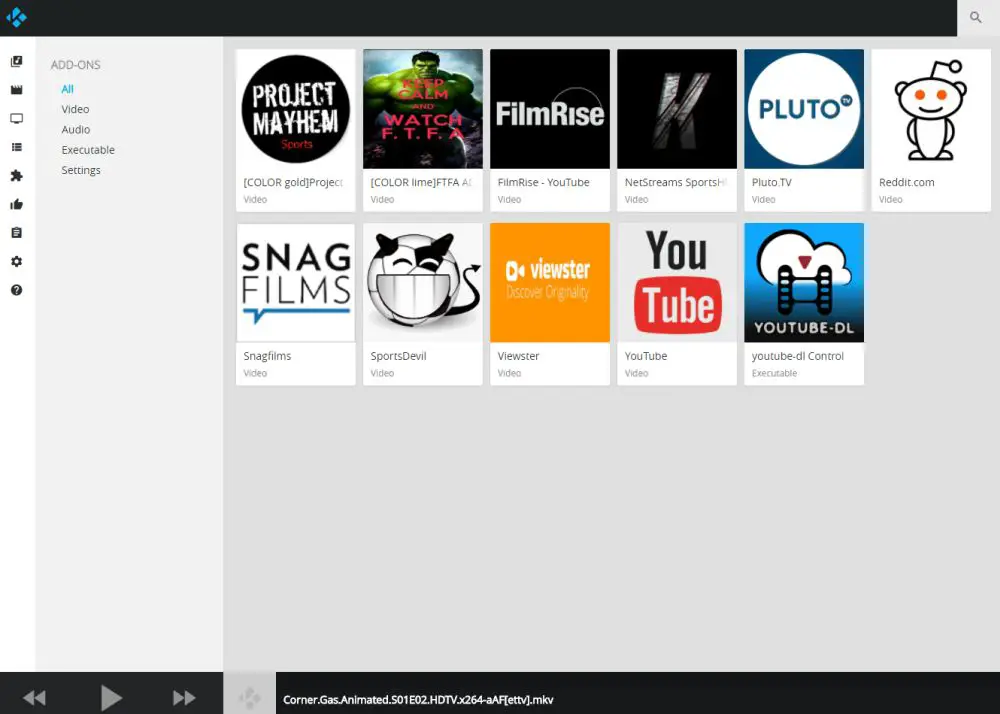Select the Video add-ons filter
1000x714 pixels.
point(75,109)
